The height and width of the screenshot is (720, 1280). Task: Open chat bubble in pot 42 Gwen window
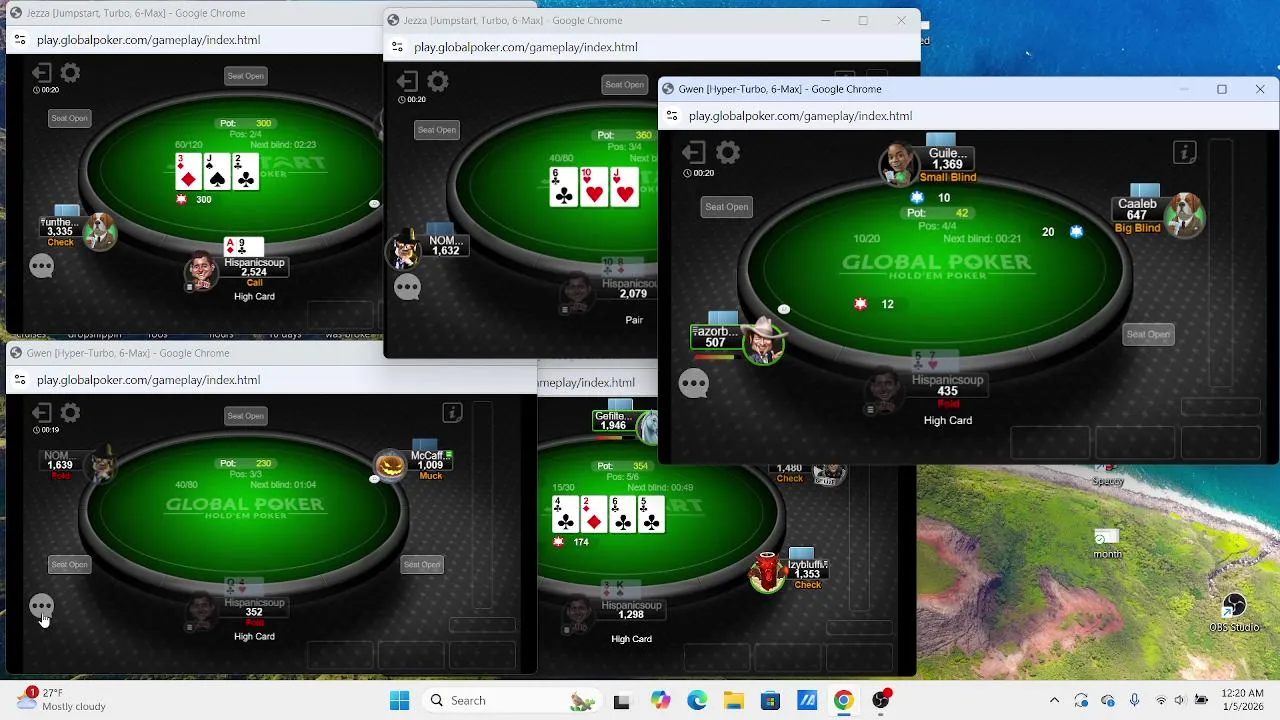[694, 384]
